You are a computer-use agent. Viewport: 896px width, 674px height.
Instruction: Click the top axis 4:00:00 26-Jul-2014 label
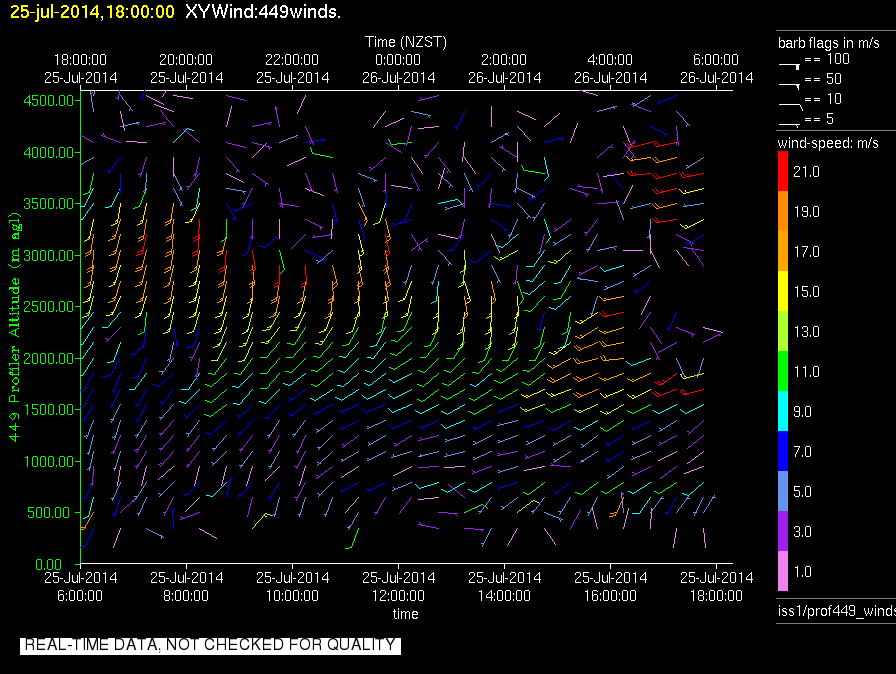coord(610,69)
